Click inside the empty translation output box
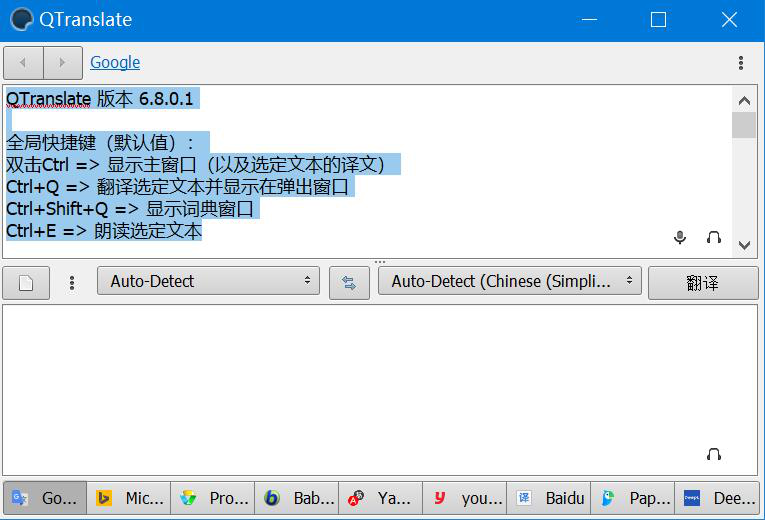 click(380, 390)
